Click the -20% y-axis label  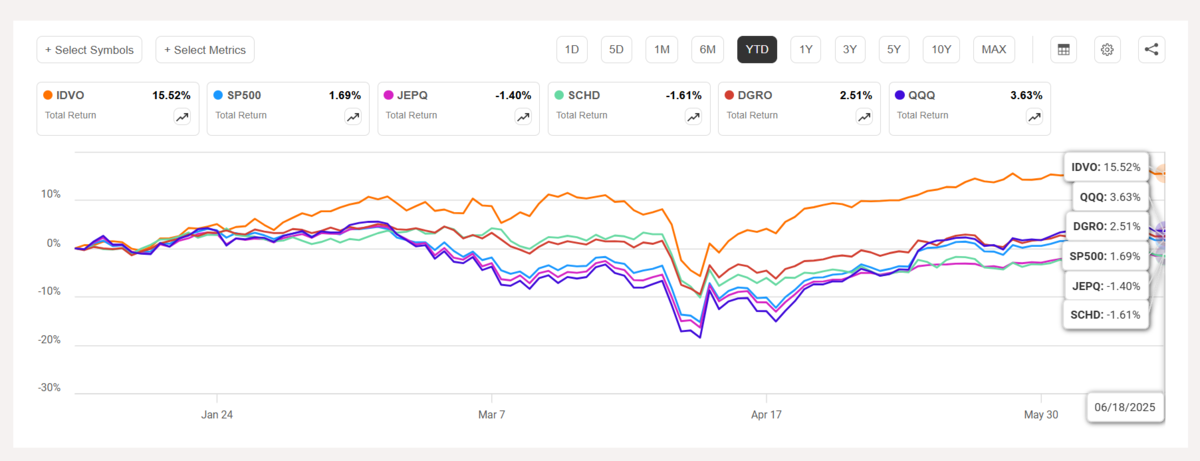pyautogui.click(x=49, y=339)
